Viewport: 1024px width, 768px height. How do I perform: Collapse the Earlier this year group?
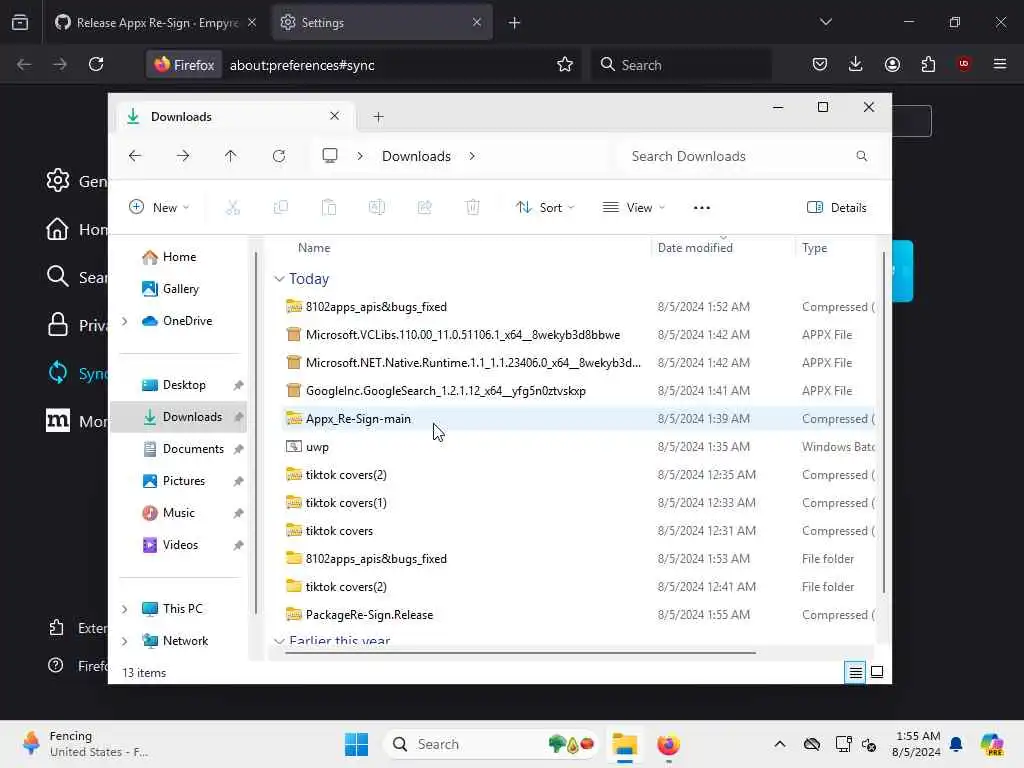[x=279, y=641]
